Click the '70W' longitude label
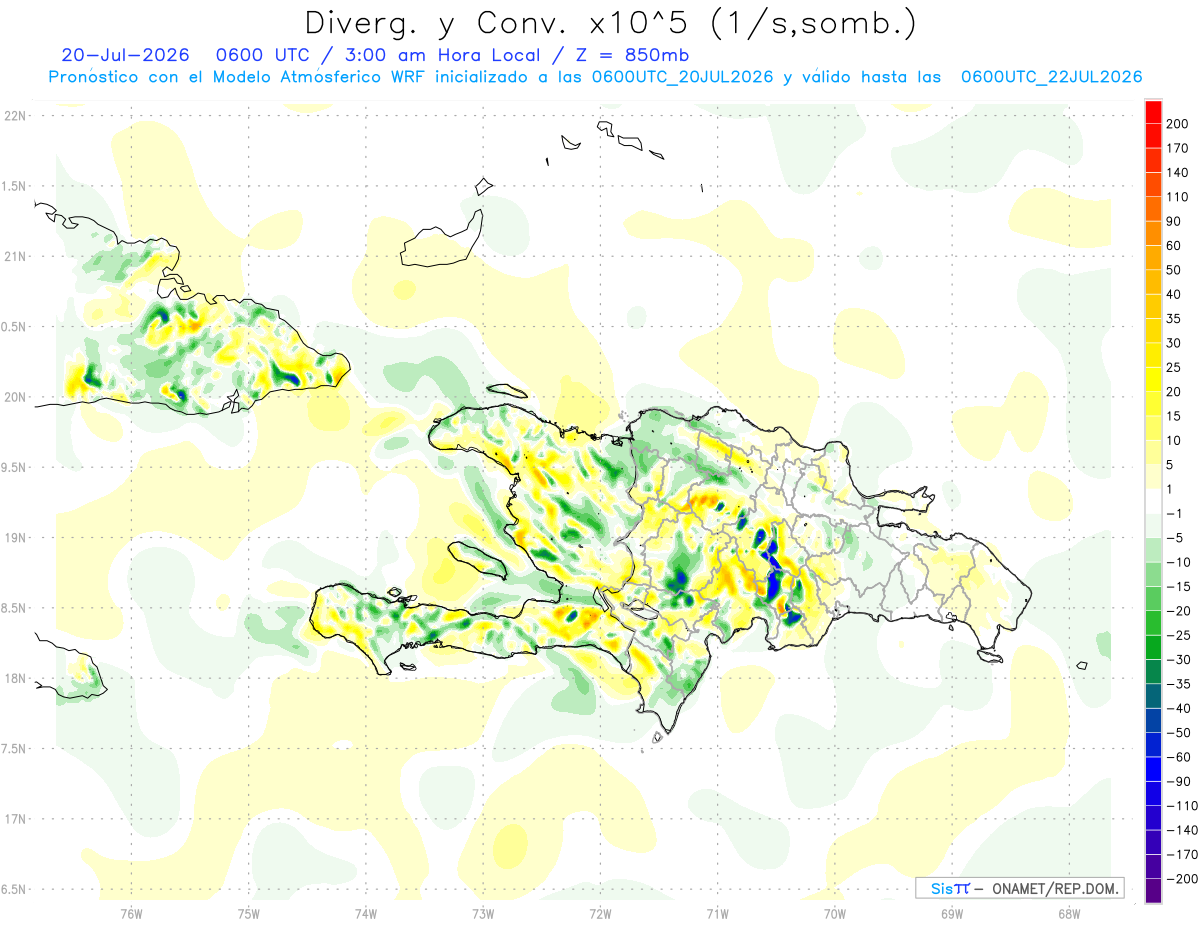This screenshot has width=1200, height=927. 835,912
